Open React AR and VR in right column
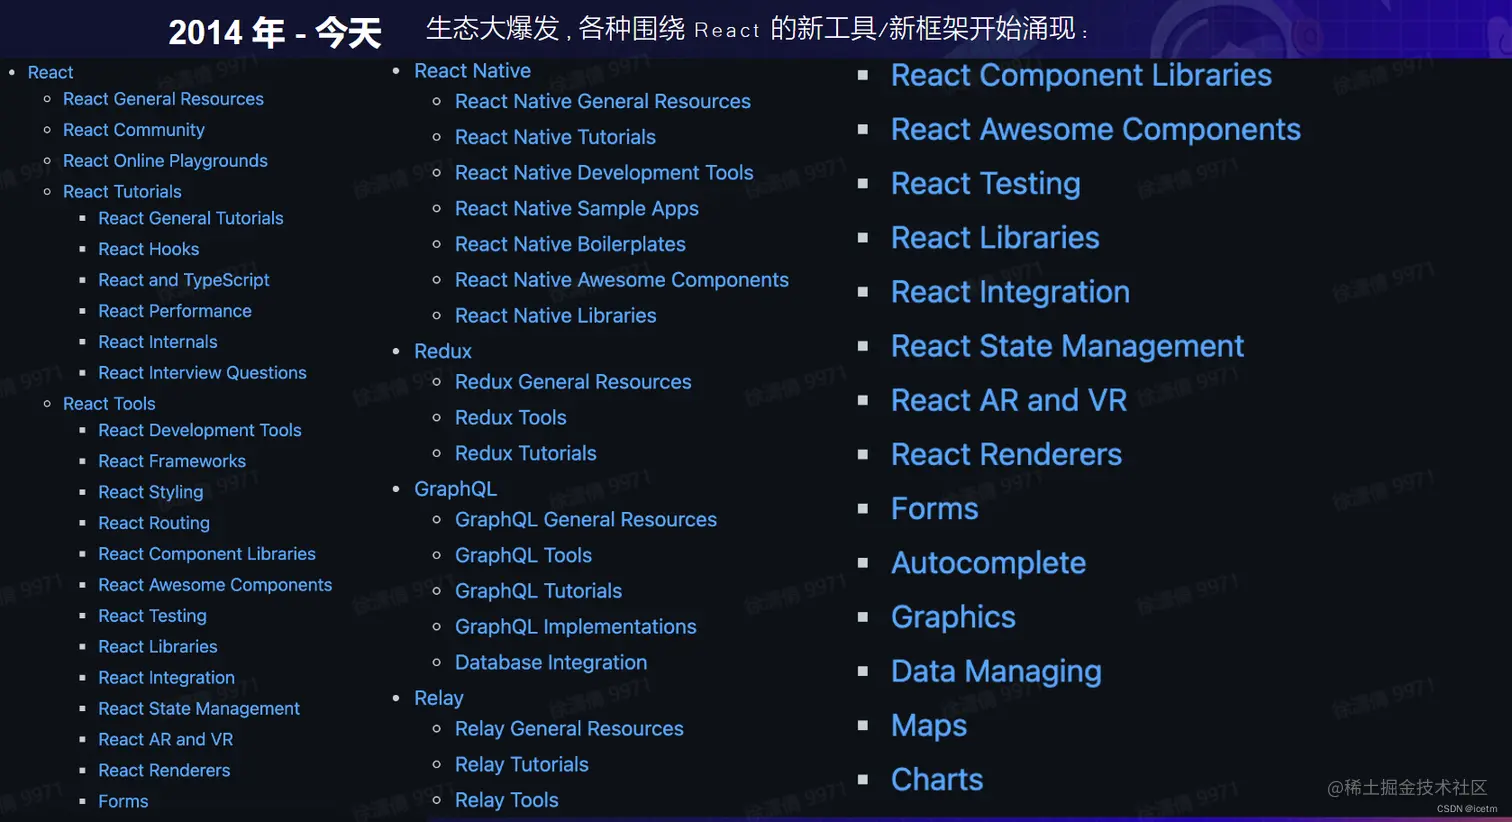Image resolution: width=1512 pixels, height=822 pixels. [1008, 399]
